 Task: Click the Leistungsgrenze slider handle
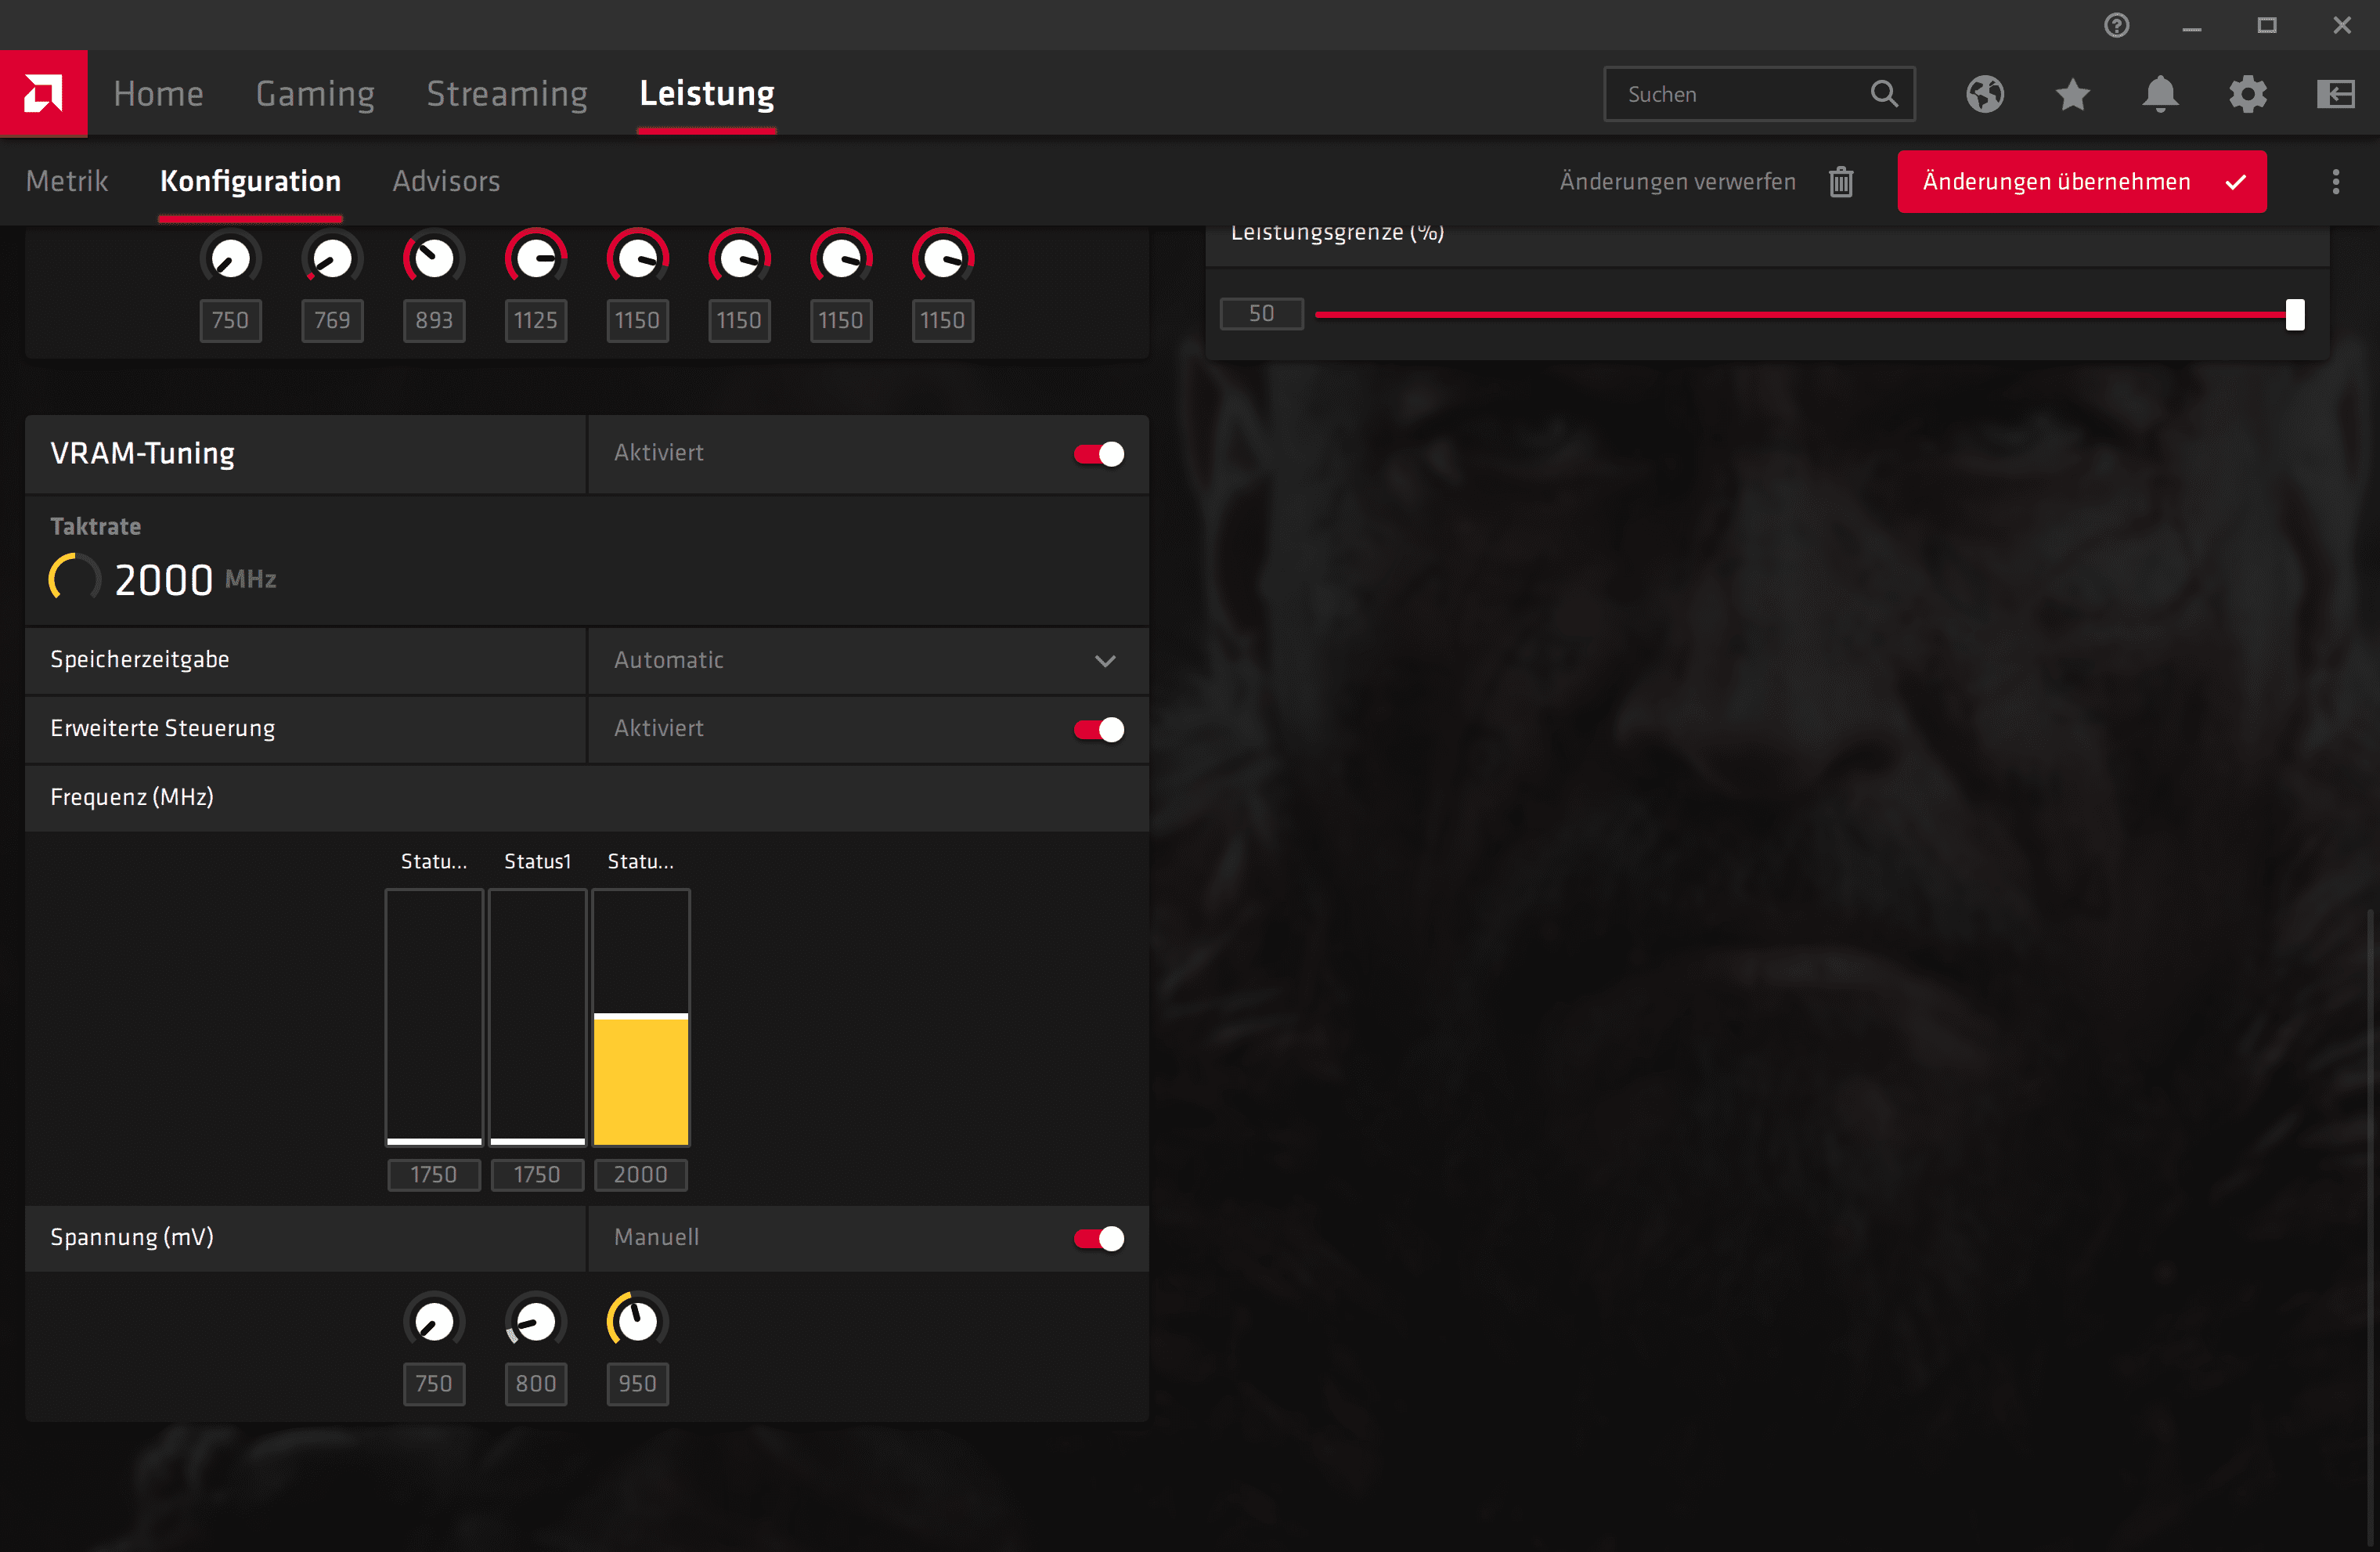tap(2295, 315)
